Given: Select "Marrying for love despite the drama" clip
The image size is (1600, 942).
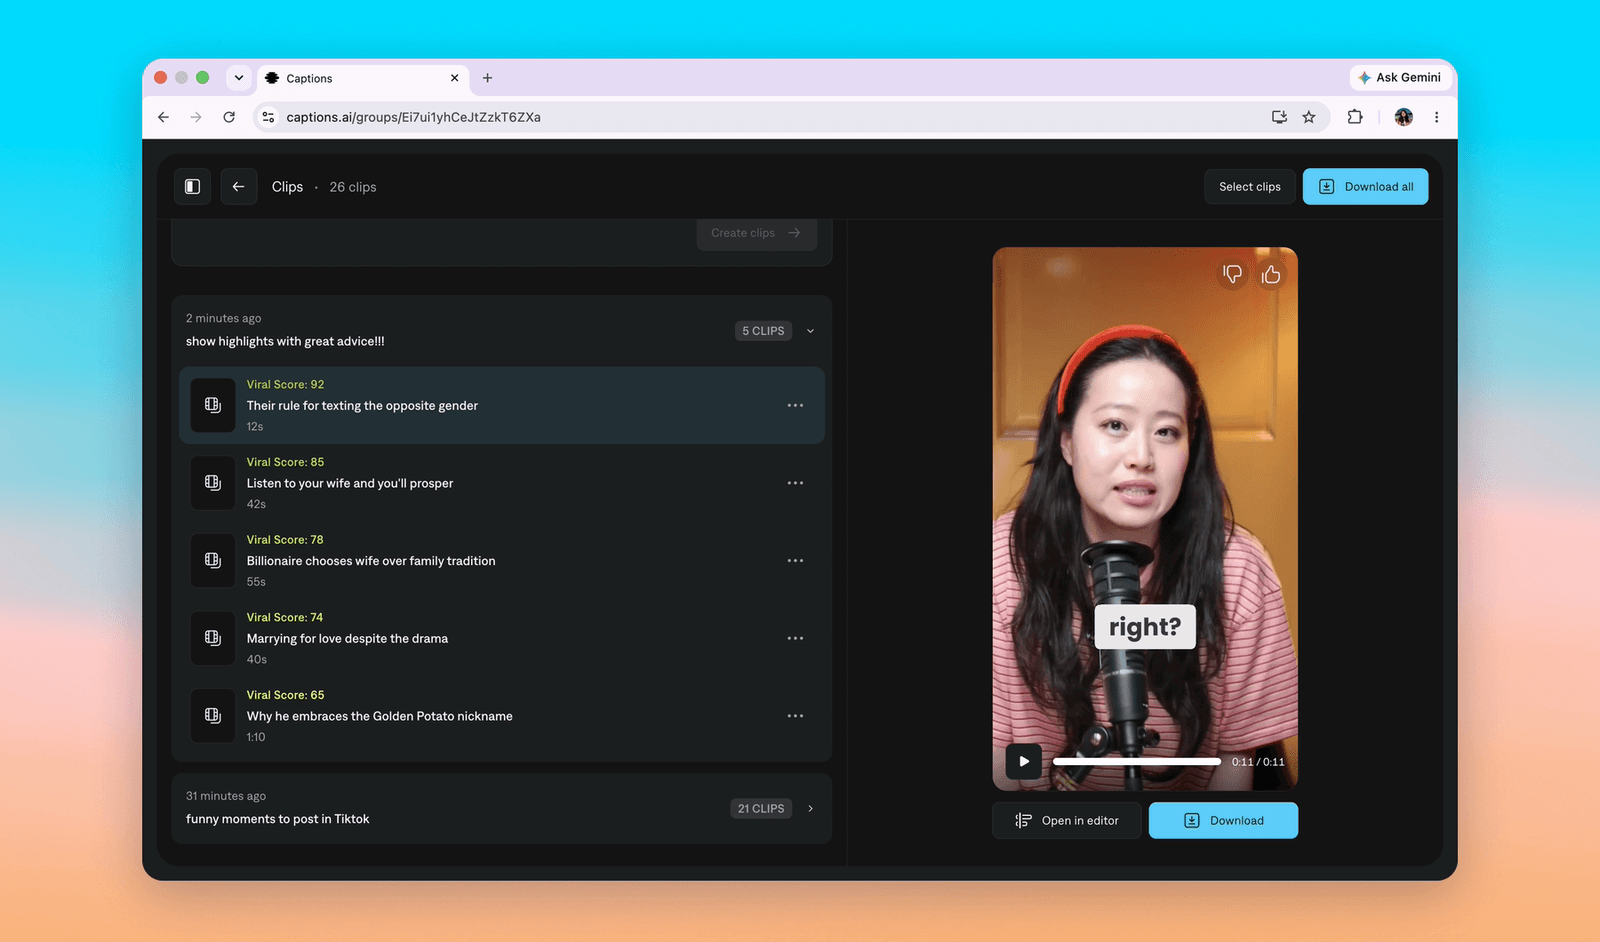Looking at the screenshot, I should coord(502,638).
